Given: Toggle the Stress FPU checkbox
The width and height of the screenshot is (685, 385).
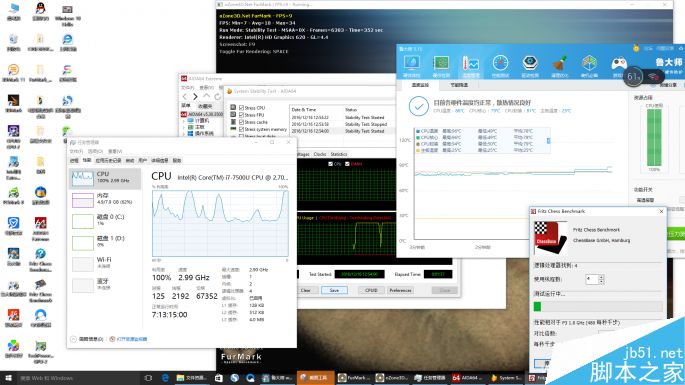Looking at the screenshot, I should click(x=241, y=115).
